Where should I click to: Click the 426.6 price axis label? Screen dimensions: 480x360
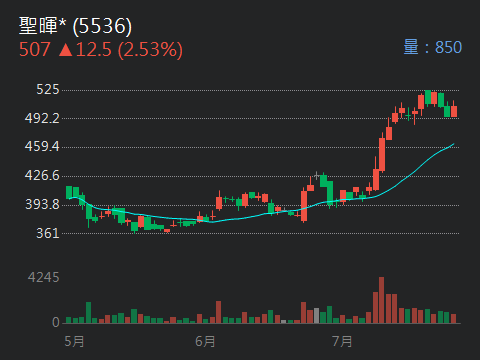pyautogui.click(x=42, y=175)
